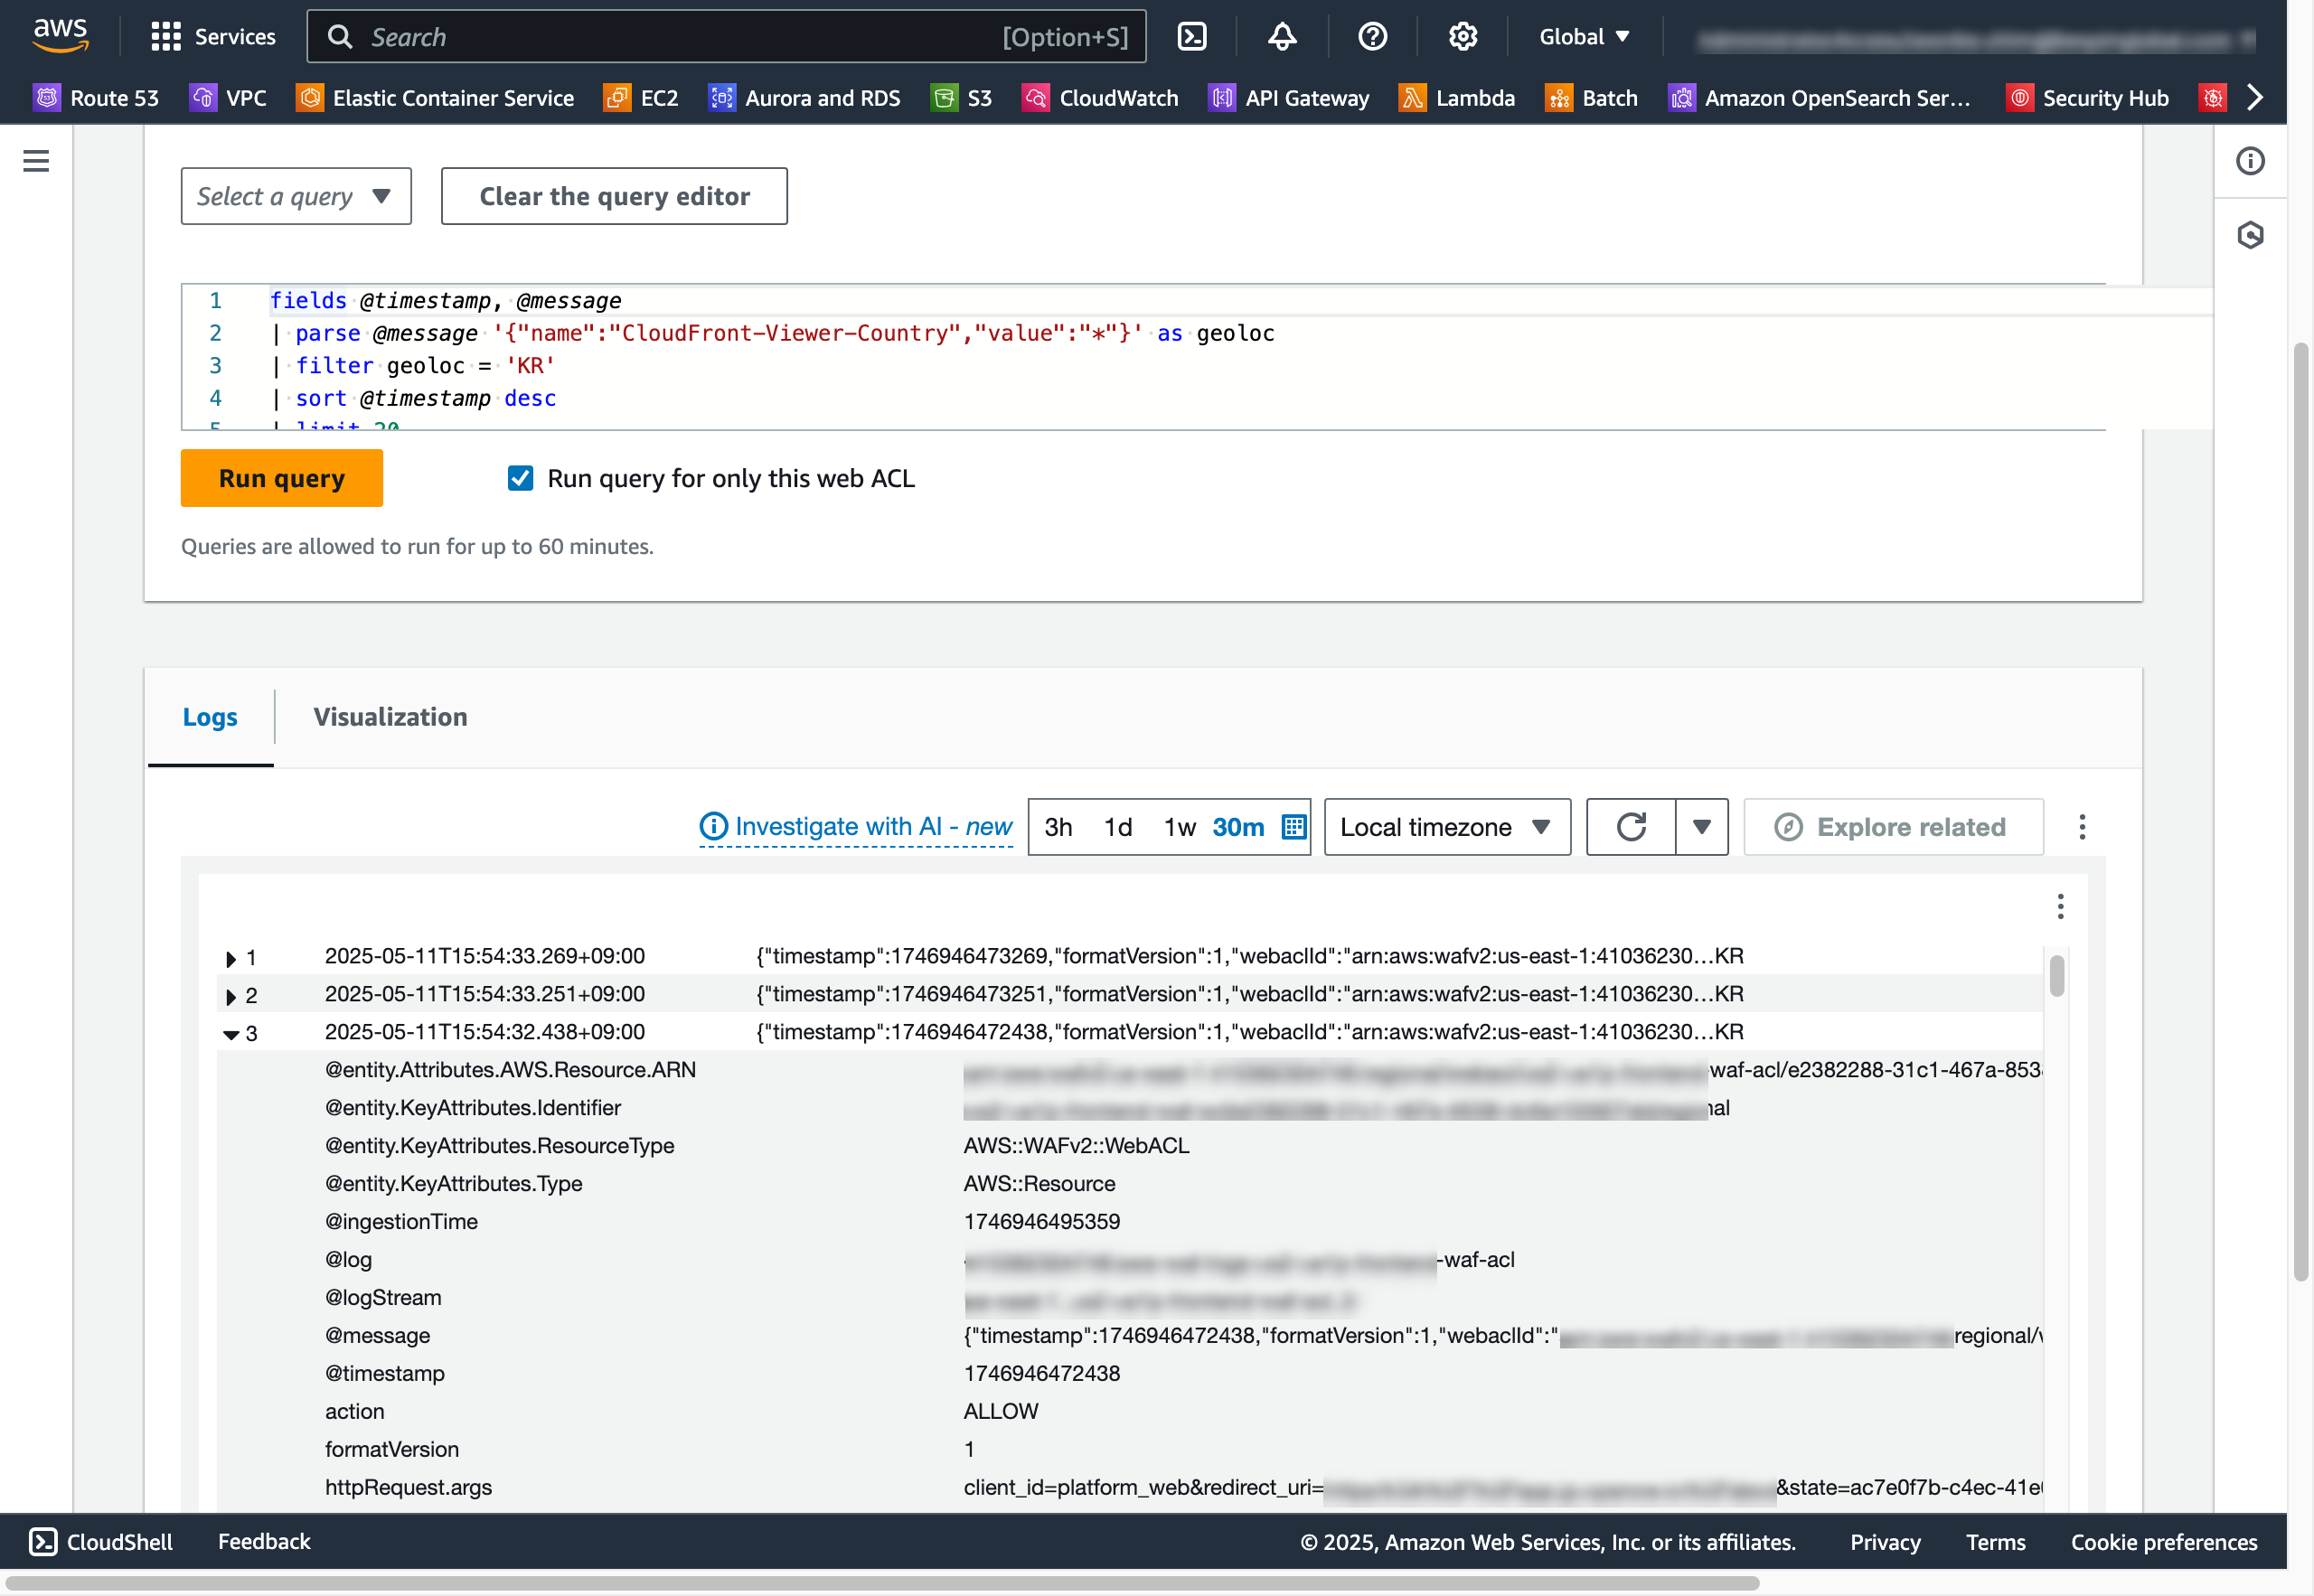Open Elastic Container Service shortcut
The width and height of the screenshot is (2314, 1596).
[435, 98]
